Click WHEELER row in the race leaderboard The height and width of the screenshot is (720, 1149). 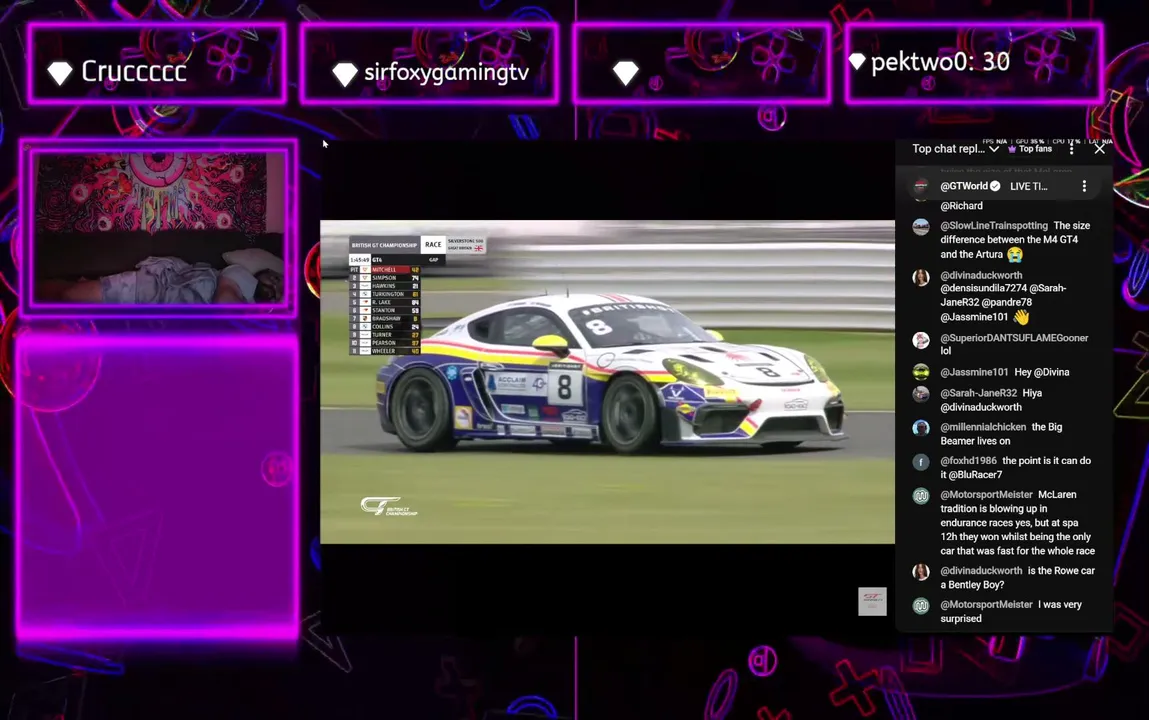[x=385, y=351]
